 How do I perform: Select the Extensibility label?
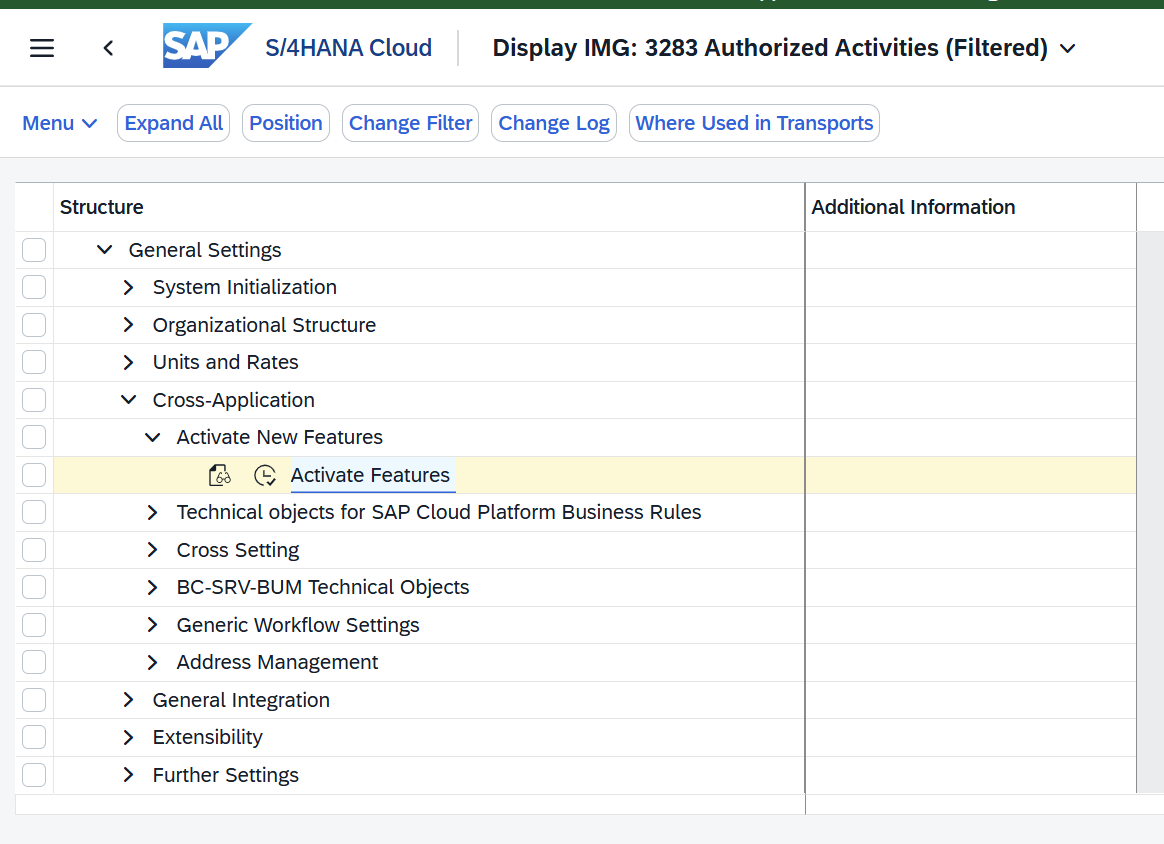207,737
